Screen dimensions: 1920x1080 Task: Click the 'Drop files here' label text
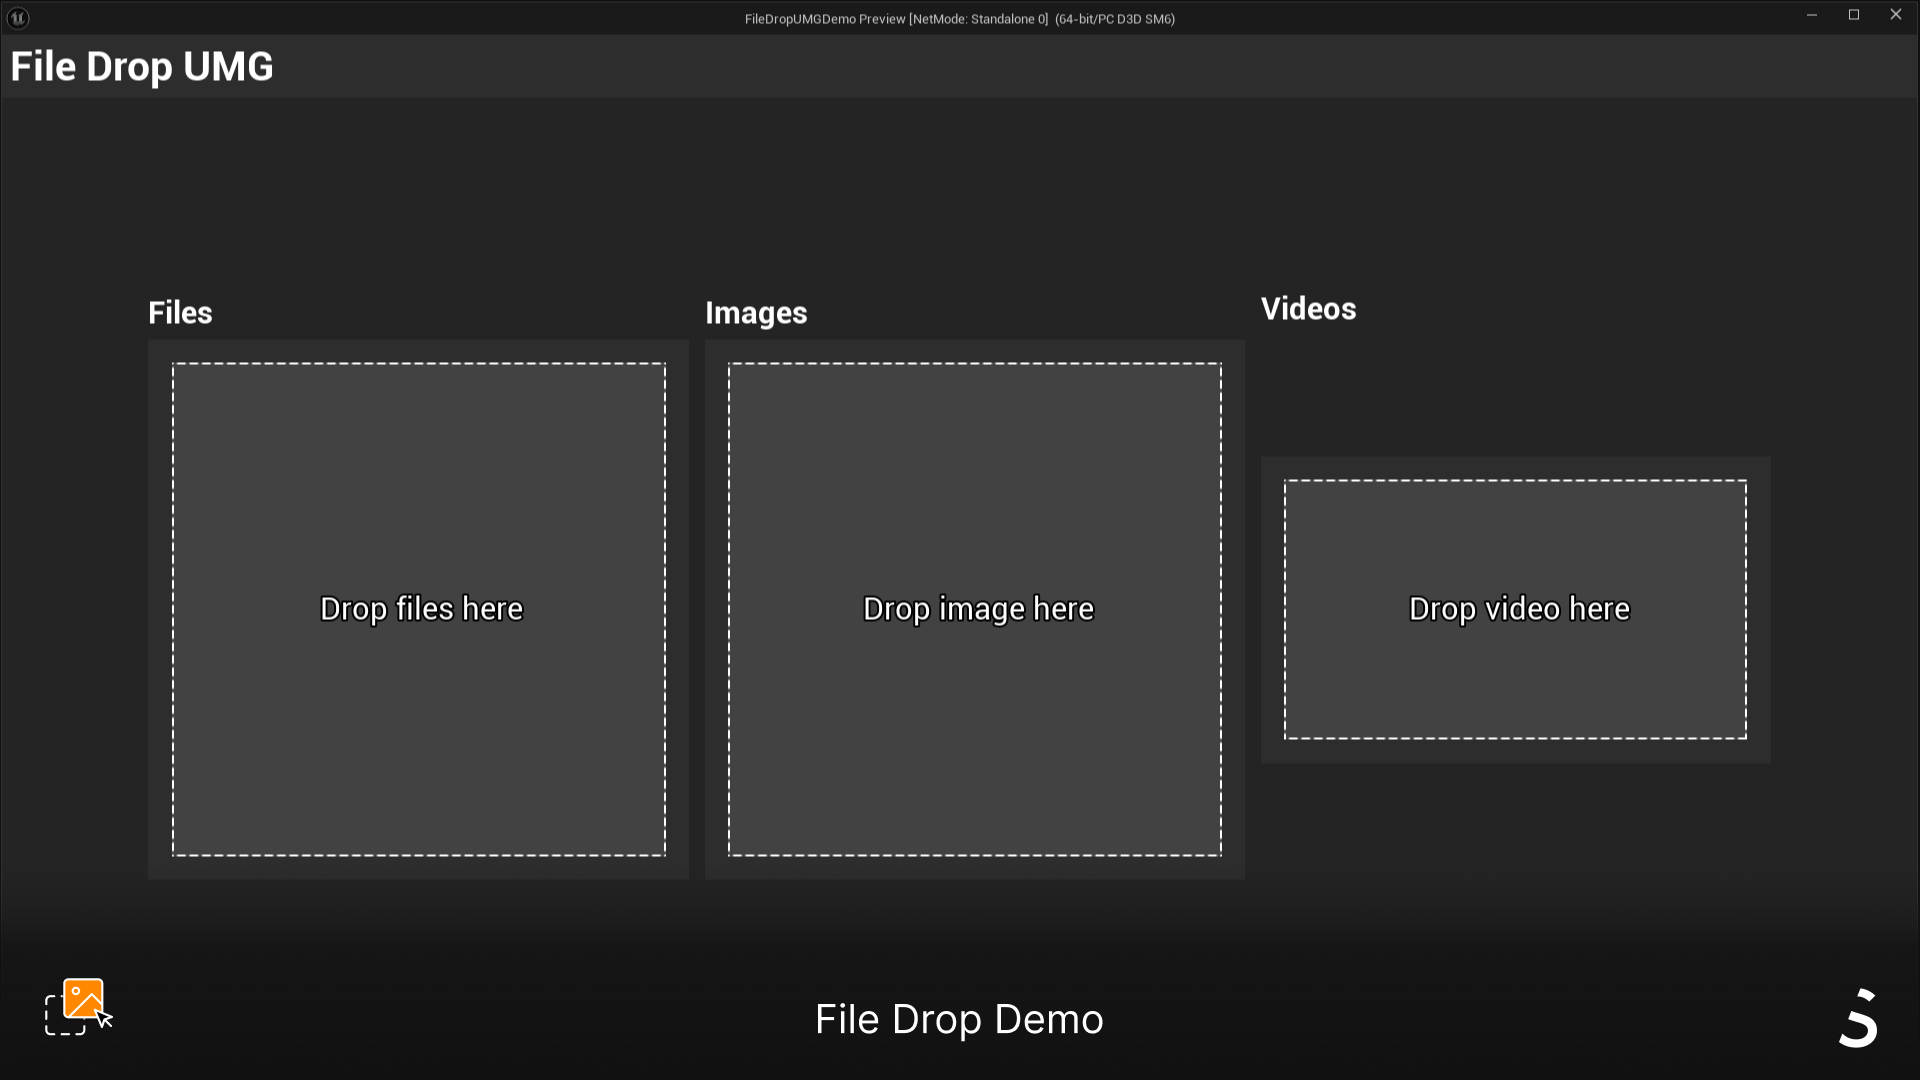click(421, 609)
